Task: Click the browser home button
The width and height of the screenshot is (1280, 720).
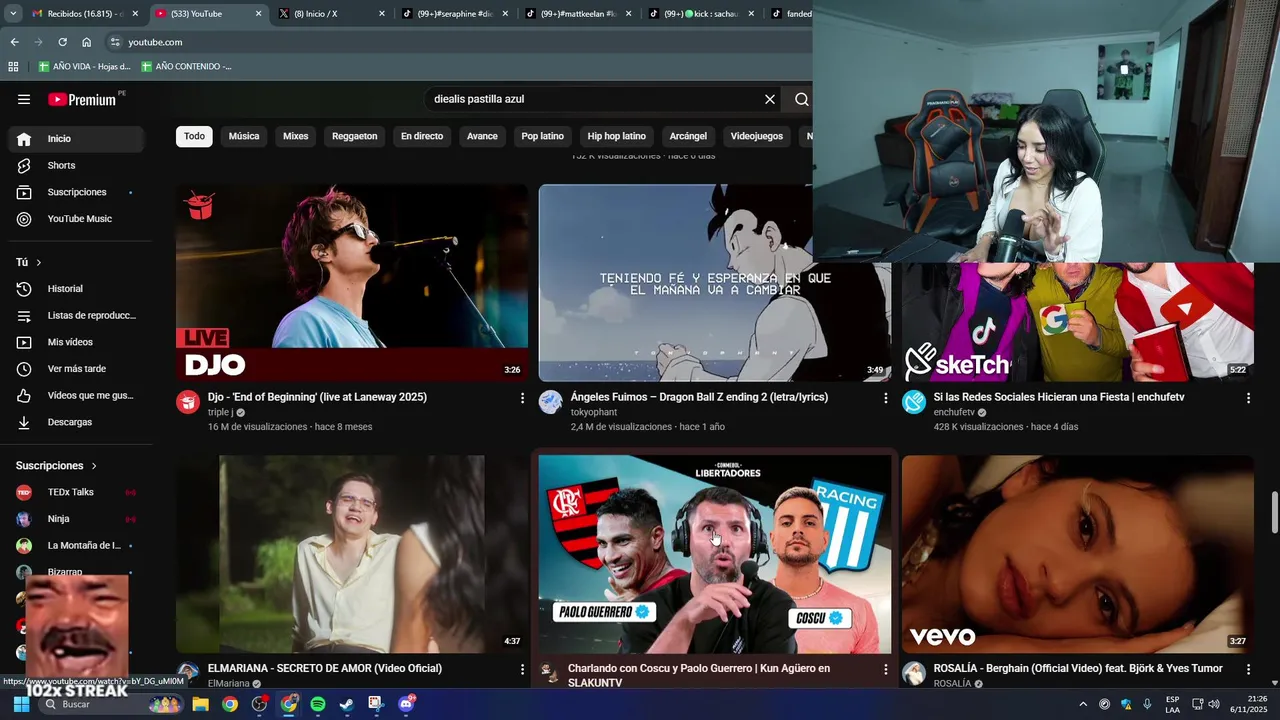Action: pyautogui.click(x=87, y=42)
